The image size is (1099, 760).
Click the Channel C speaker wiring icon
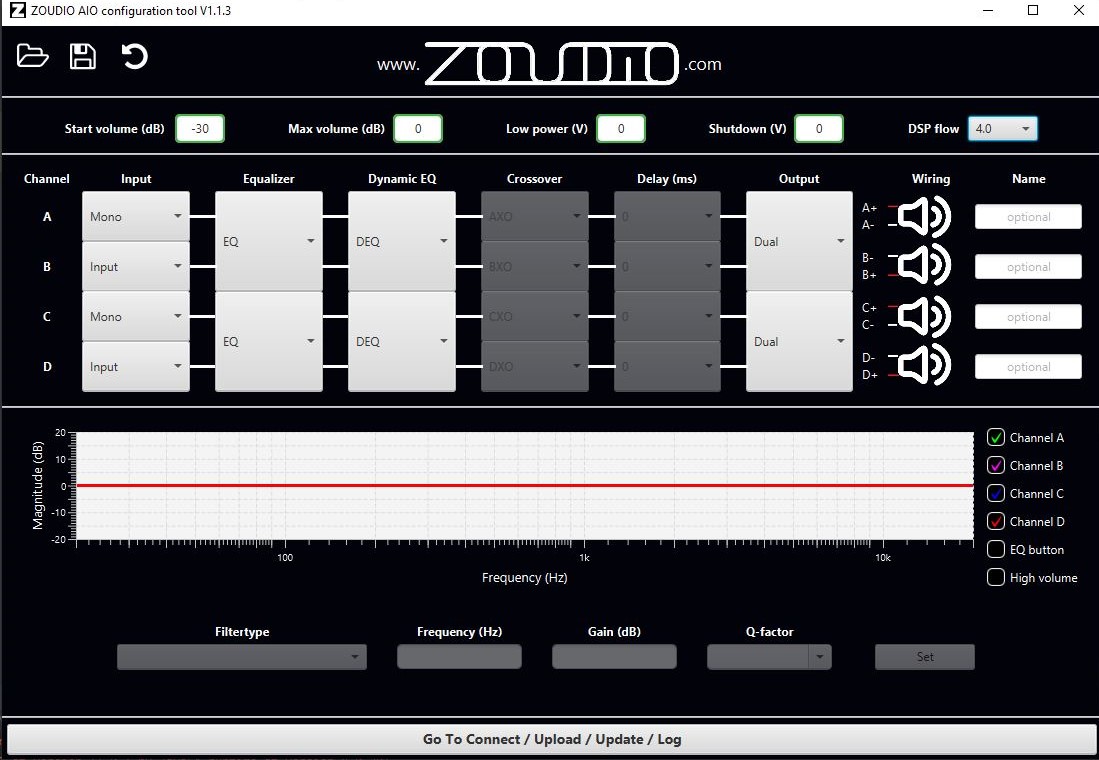coord(924,316)
